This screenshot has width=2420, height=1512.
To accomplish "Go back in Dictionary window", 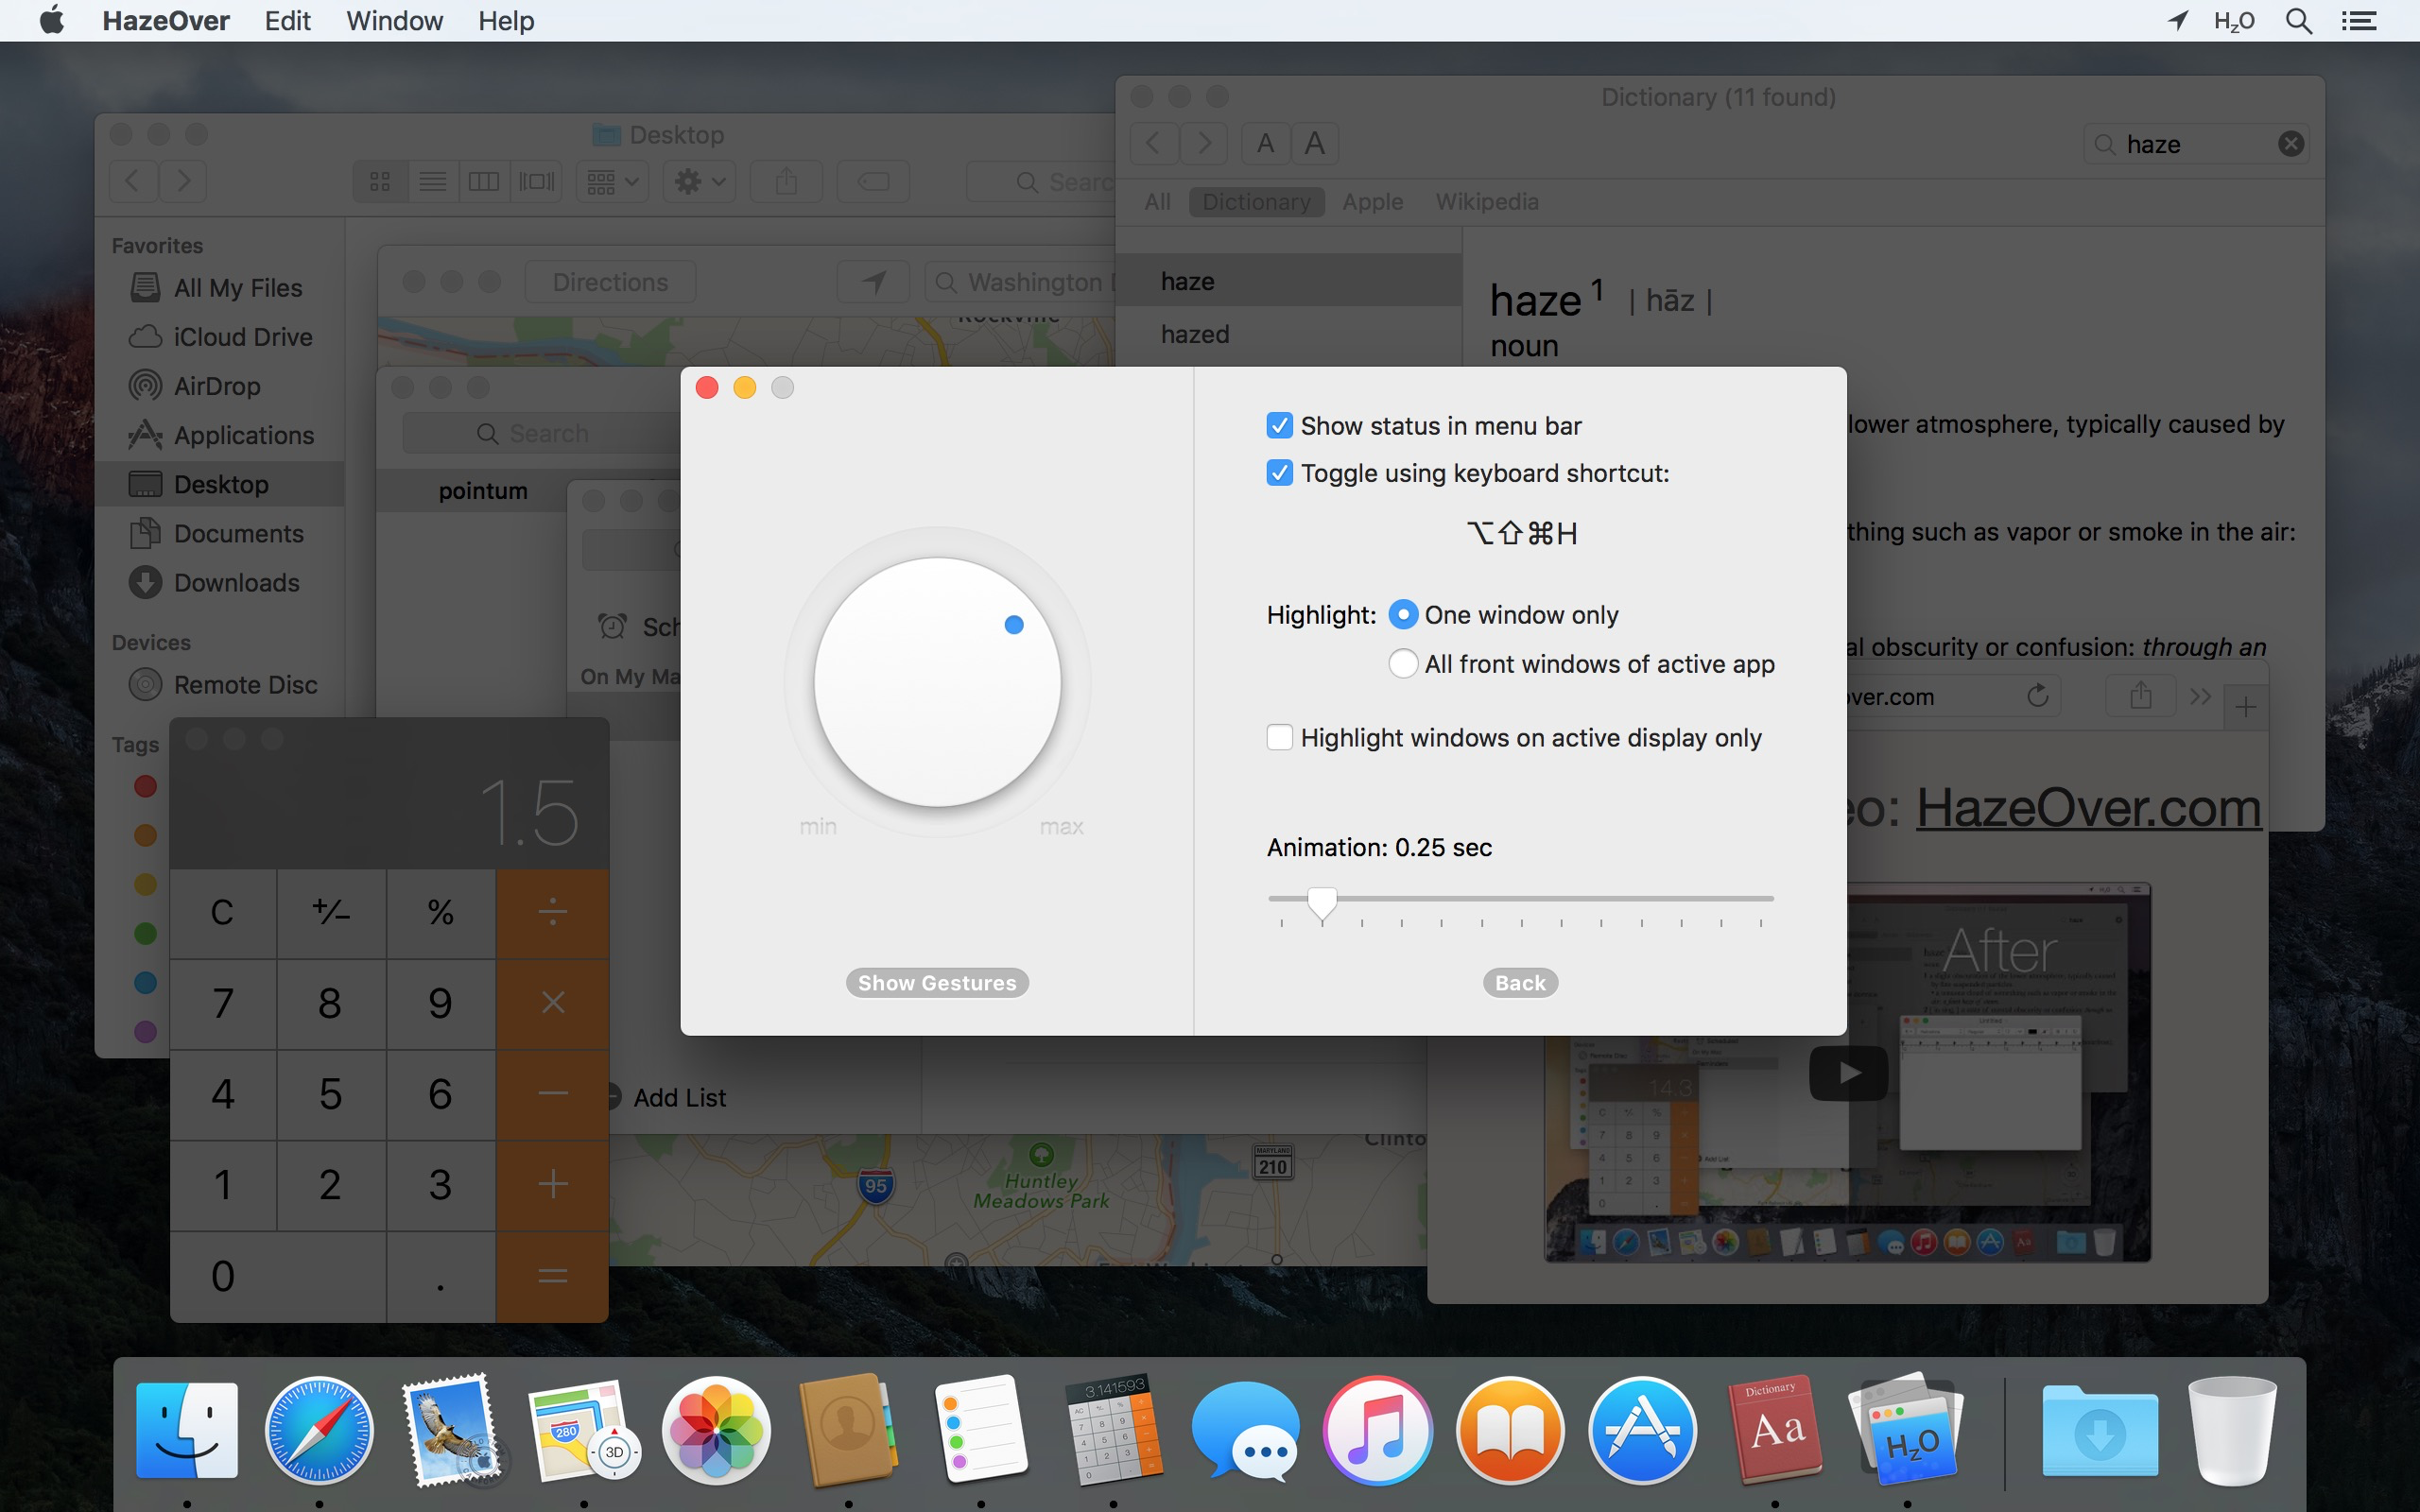I will click(1153, 144).
